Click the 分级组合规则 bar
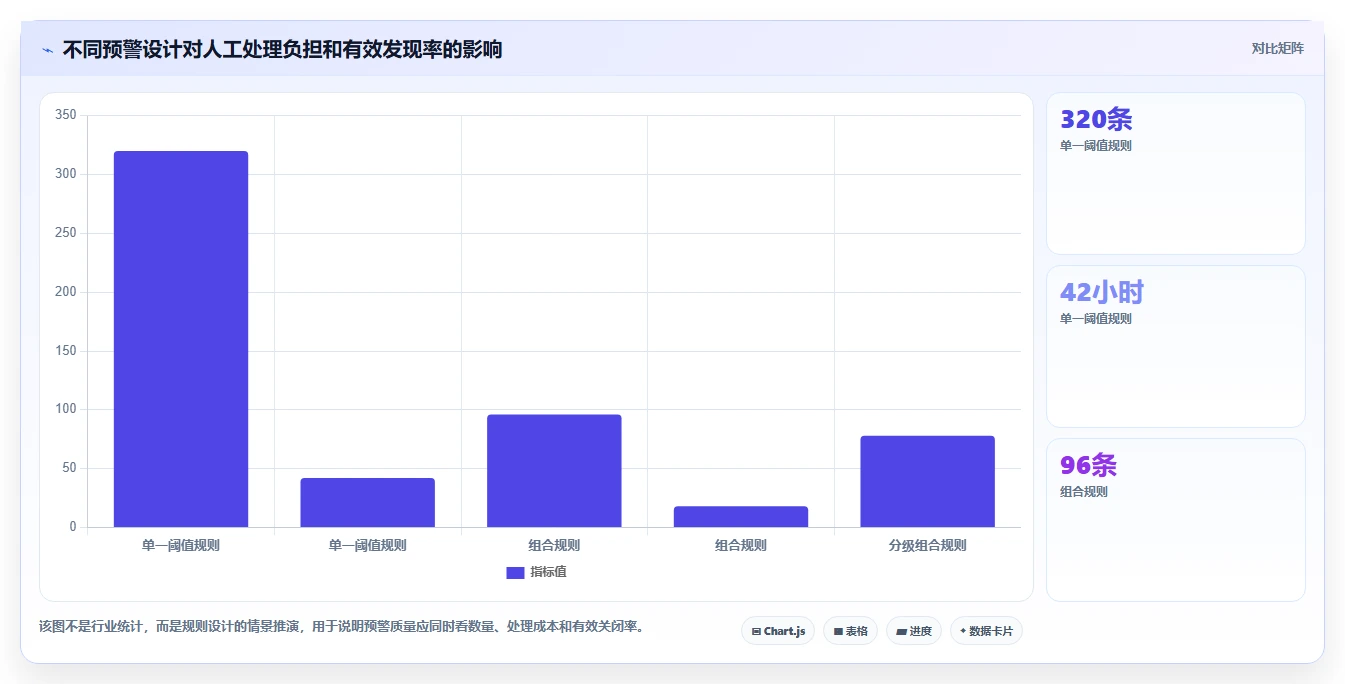Viewport: 1345px width, 684px height. click(928, 481)
